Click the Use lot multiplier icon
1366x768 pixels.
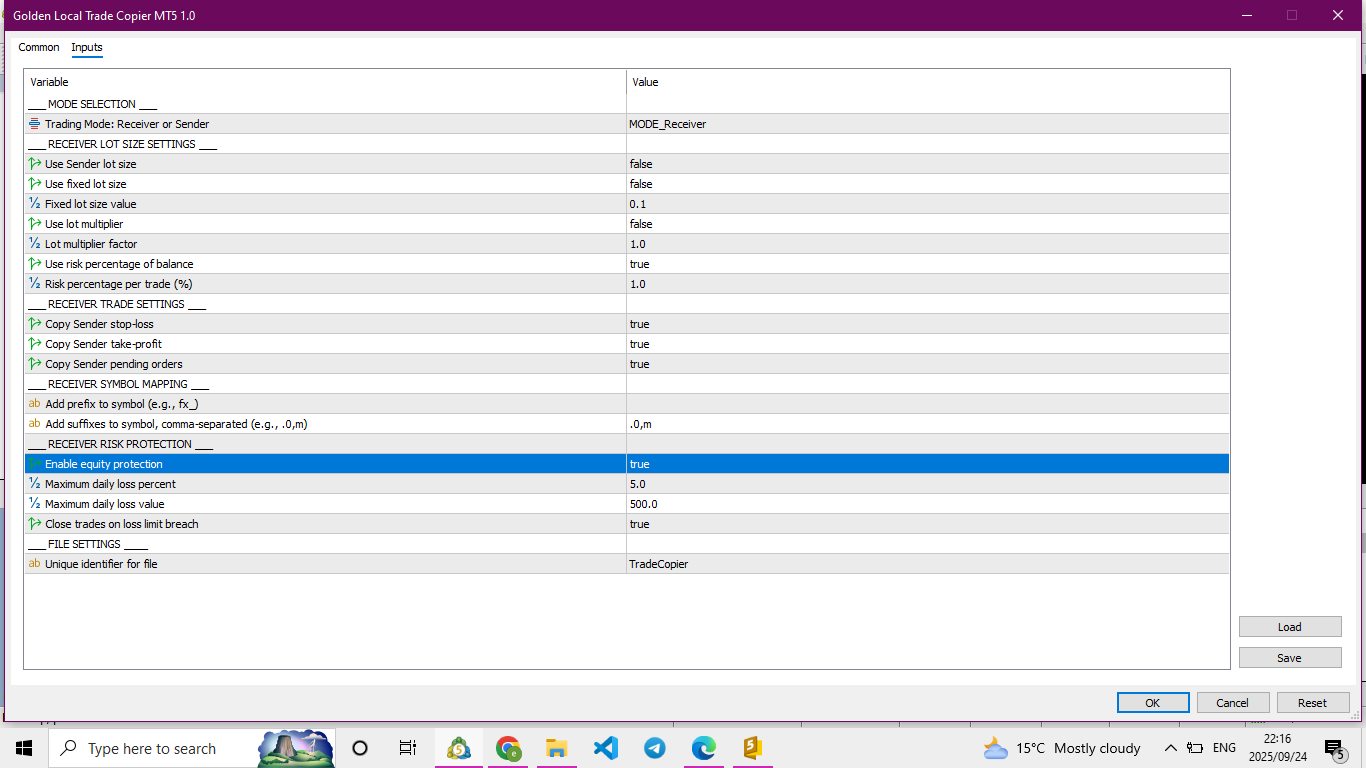35,224
